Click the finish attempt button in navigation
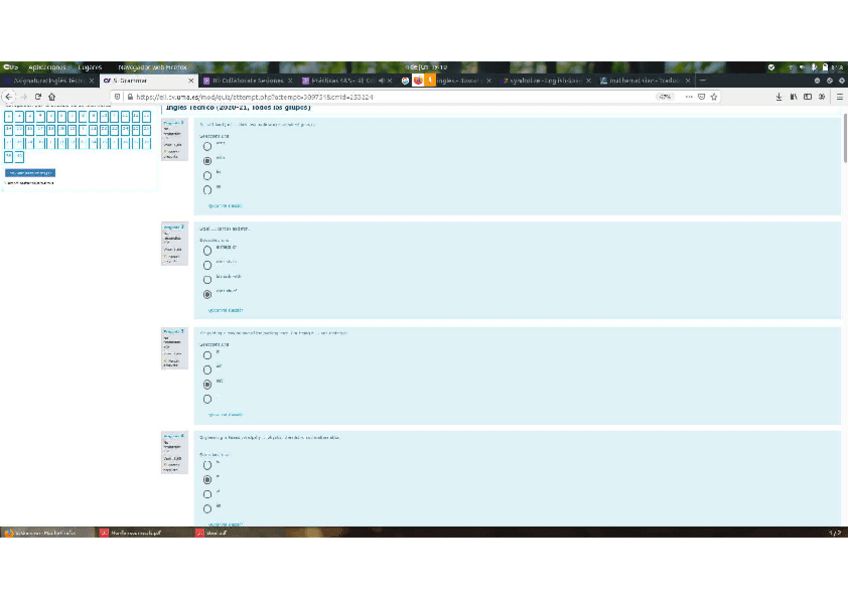The width and height of the screenshot is (848, 599). pos(30,173)
